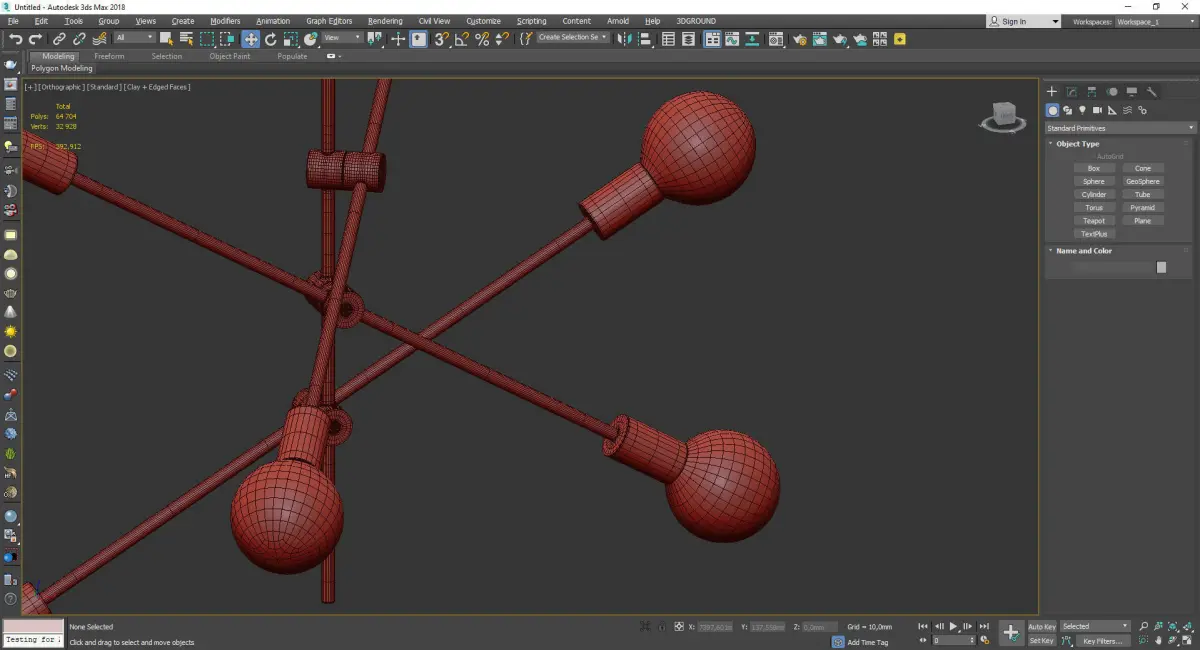Toggle the Layer Explorer icon
Image resolution: width=1200 pixels, height=650 pixels.
pyautogui.click(x=690, y=38)
